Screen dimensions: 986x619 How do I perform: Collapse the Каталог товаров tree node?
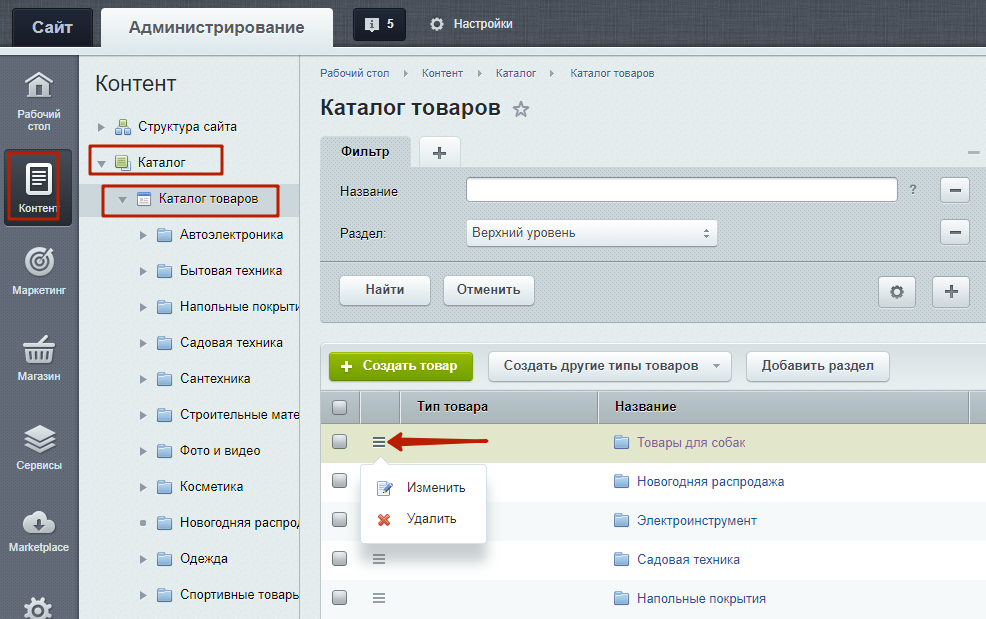(123, 199)
